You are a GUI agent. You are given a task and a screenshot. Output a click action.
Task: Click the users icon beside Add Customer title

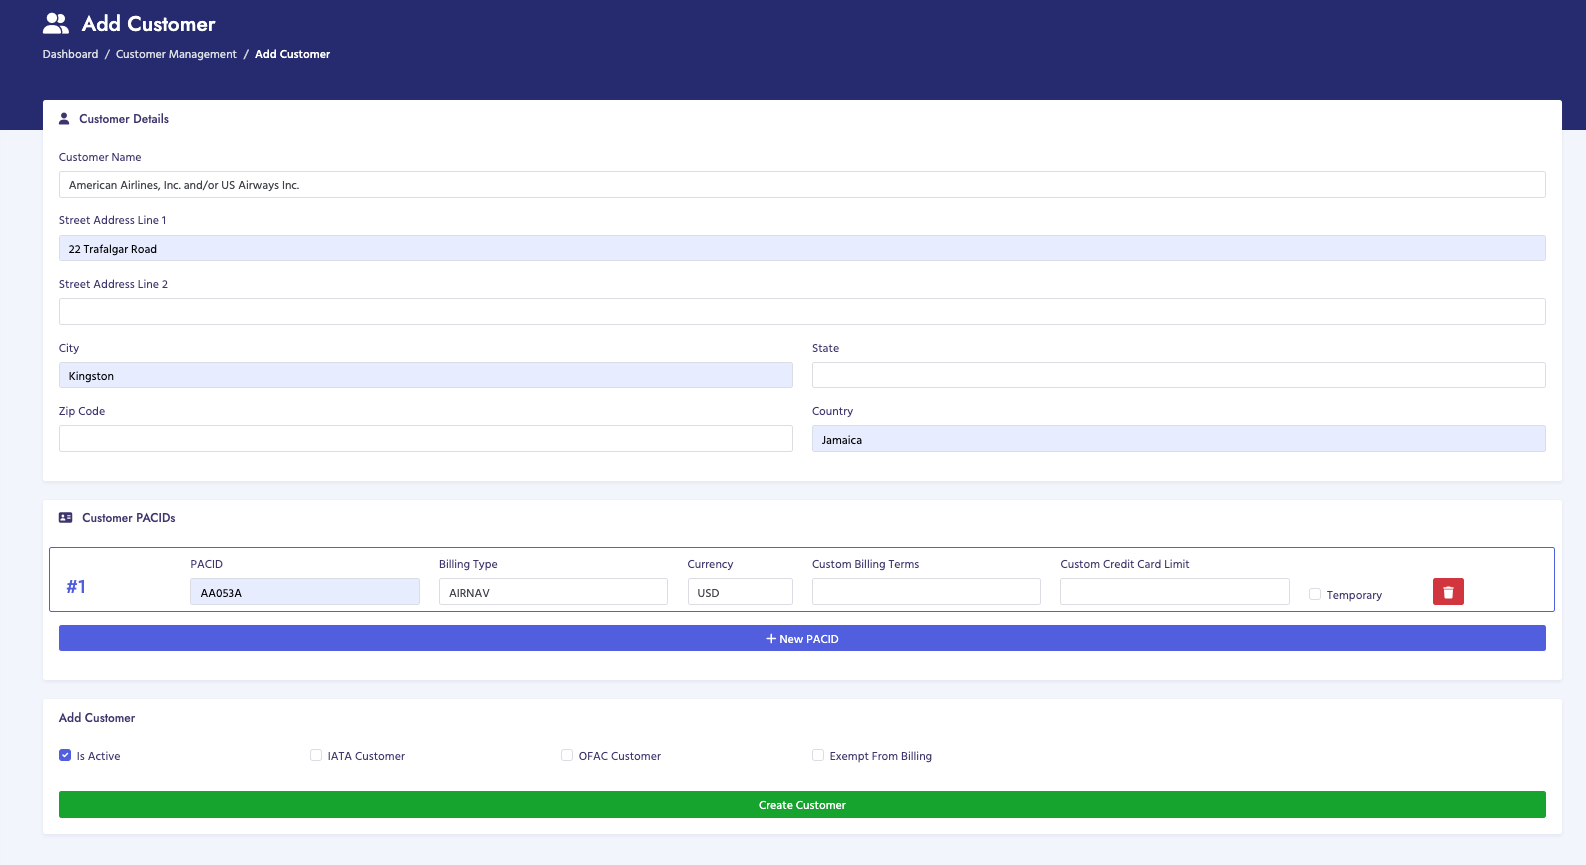tap(56, 24)
